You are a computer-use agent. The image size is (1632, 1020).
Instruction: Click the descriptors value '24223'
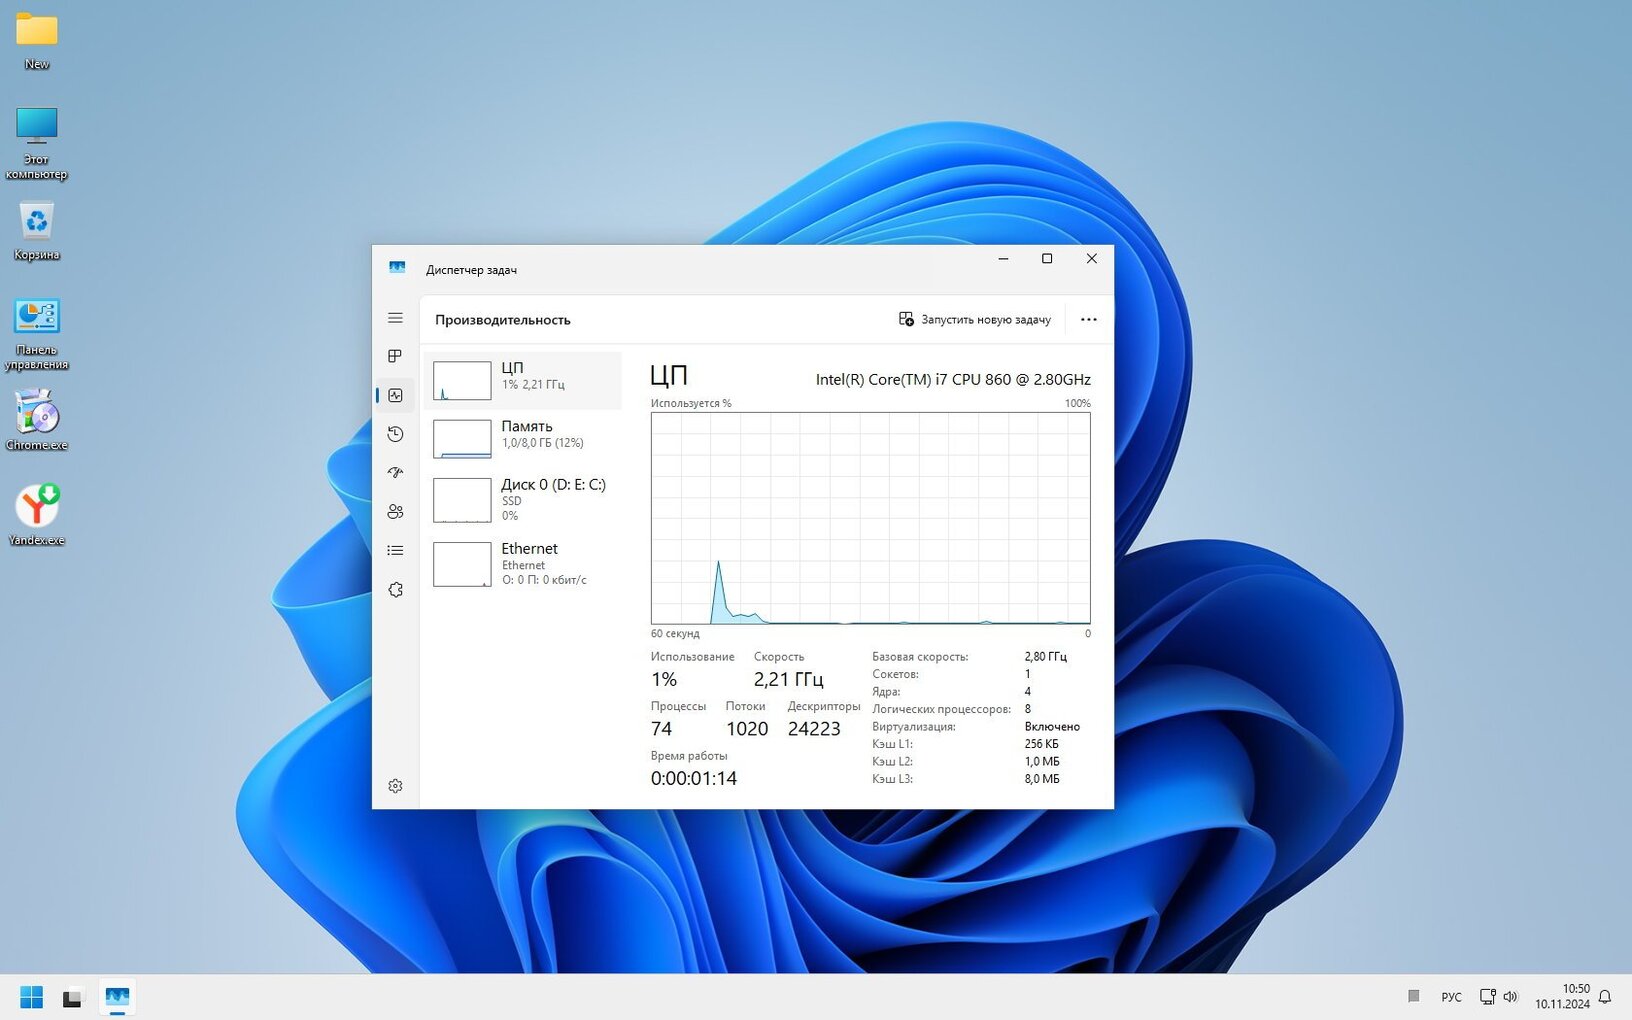coord(814,729)
